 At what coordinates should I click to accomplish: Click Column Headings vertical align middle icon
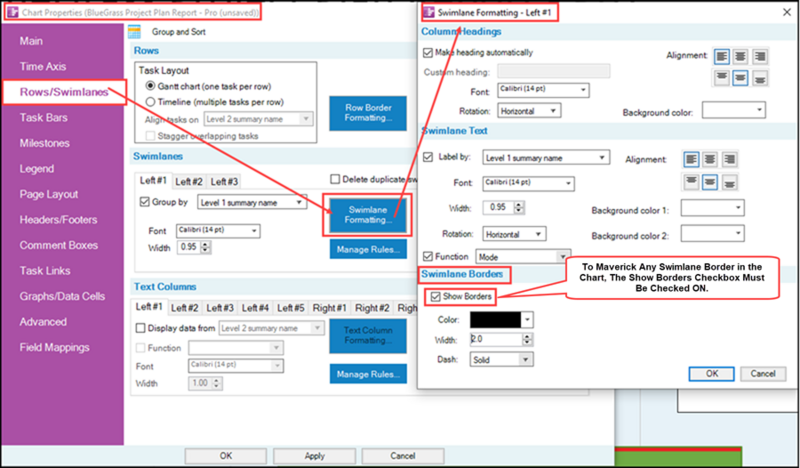click(x=740, y=78)
